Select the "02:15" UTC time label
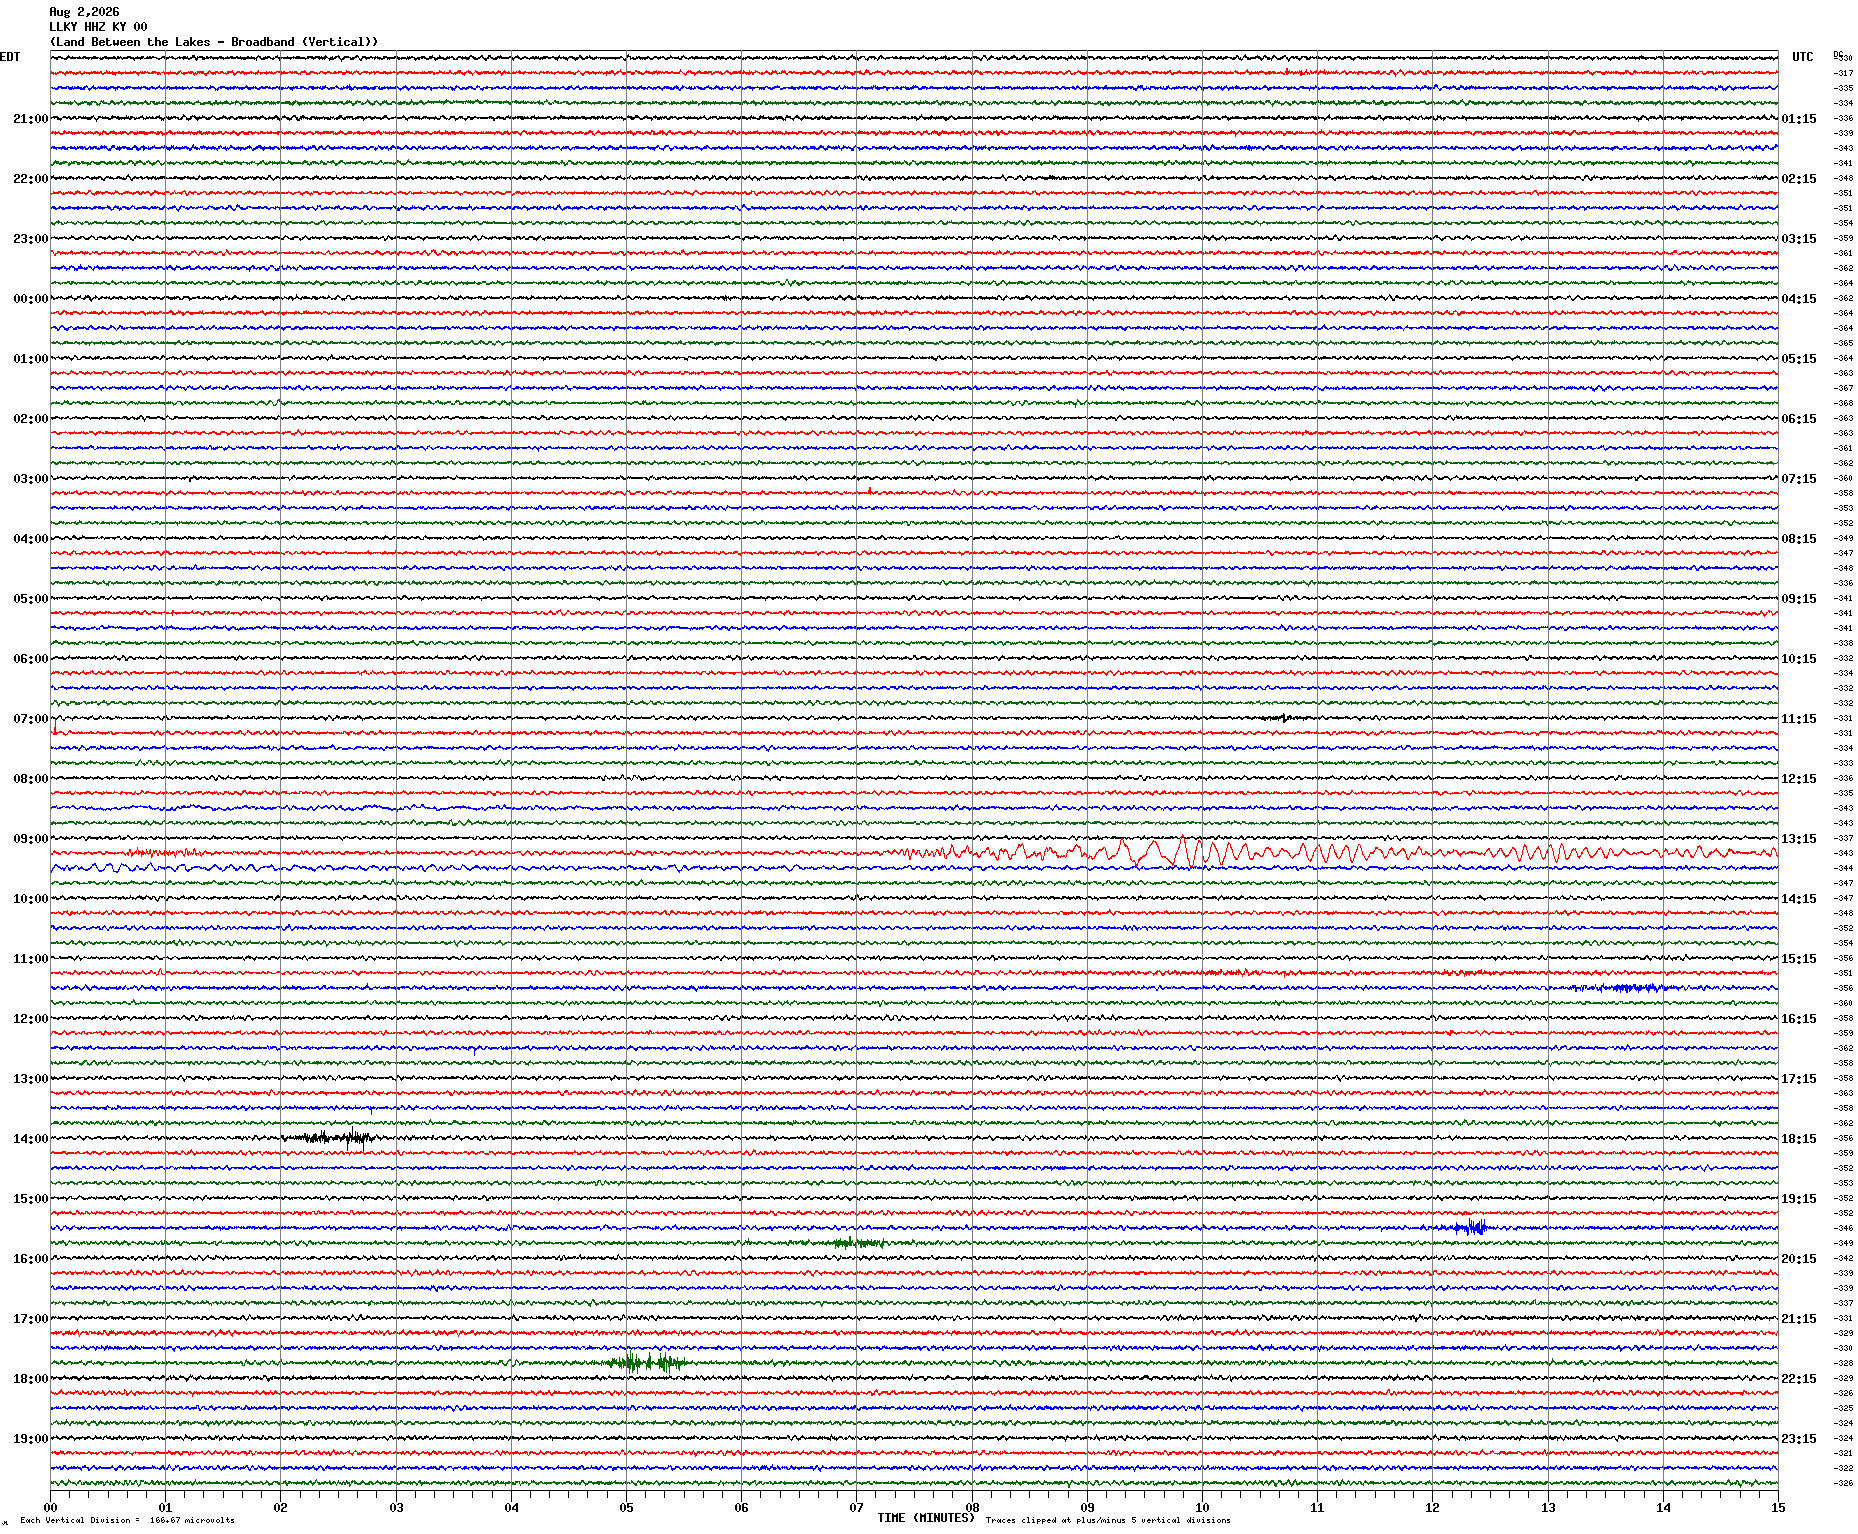The height and width of the screenshot is (1534, 1858). click(1799, 179)
